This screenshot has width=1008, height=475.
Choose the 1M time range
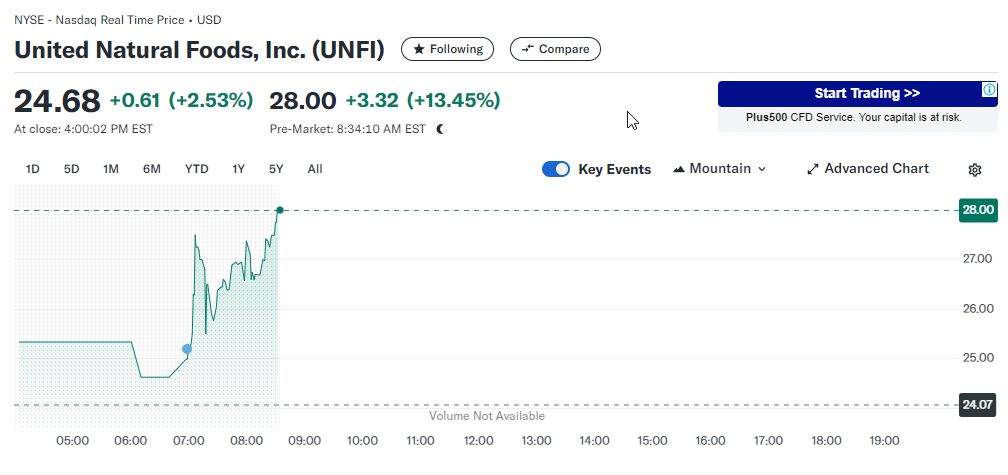point(111,169)
